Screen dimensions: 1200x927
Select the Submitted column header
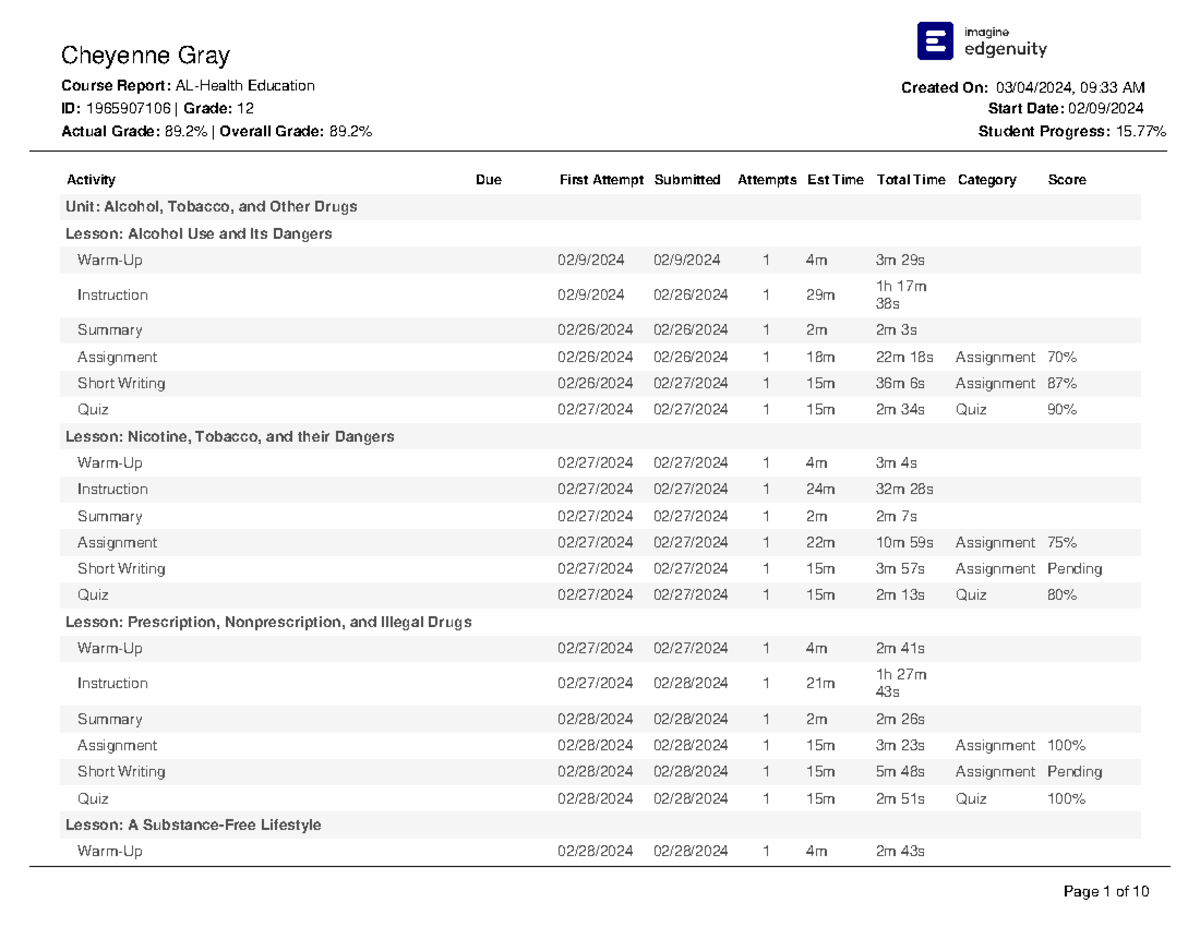click(x=687, y=180)
